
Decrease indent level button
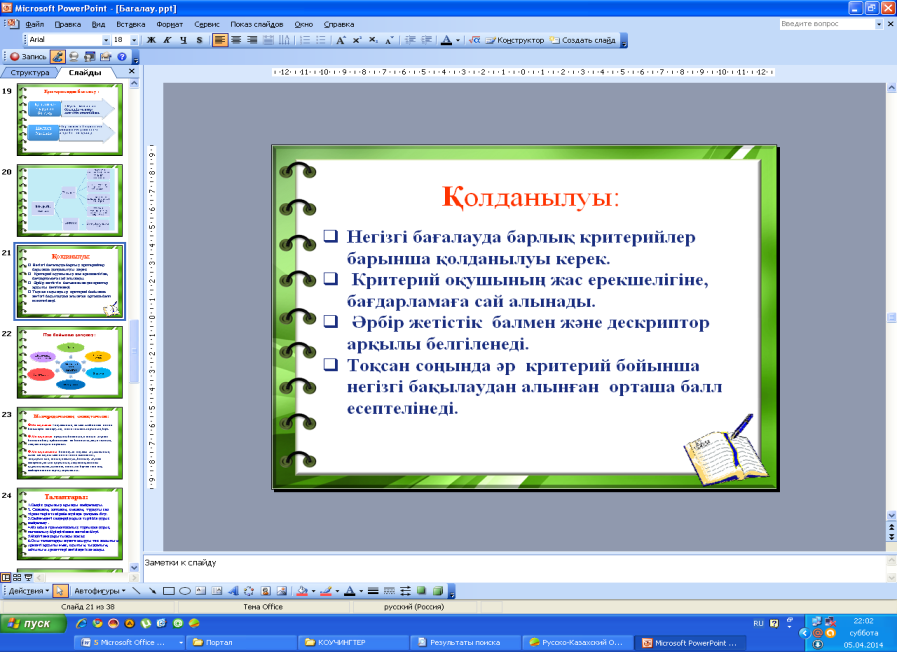pos(410,40)
